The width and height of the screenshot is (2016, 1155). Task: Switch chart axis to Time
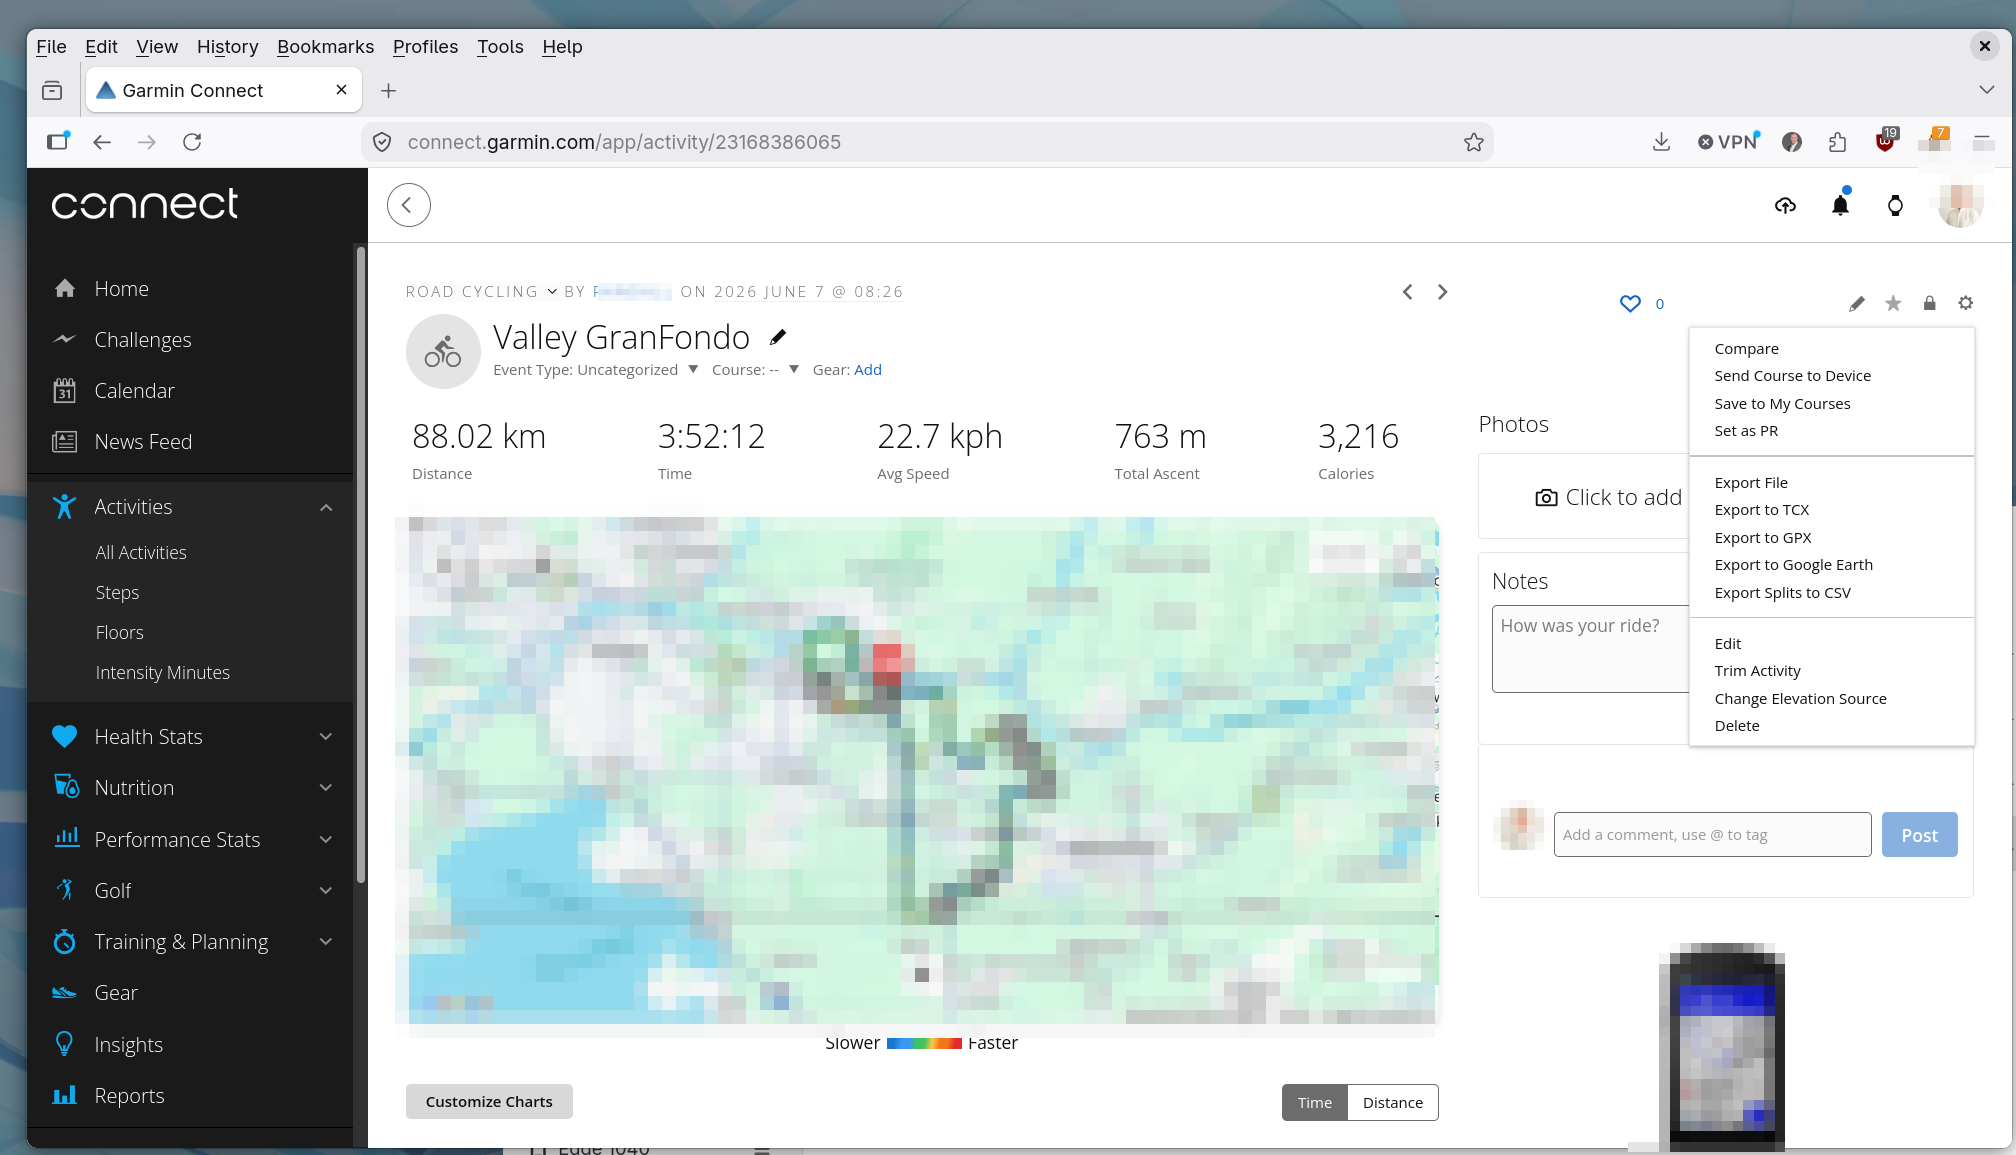(x=1315, y=1102)
